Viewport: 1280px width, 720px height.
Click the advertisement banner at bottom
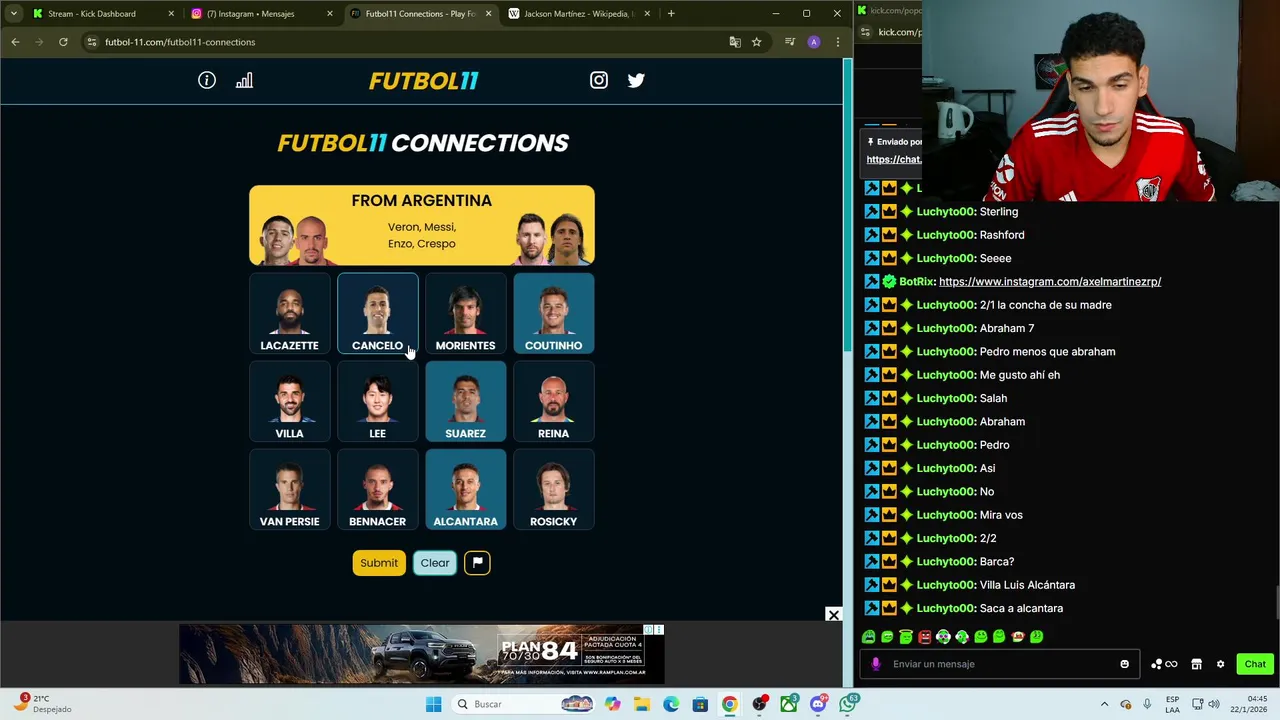tap(421, 654)
